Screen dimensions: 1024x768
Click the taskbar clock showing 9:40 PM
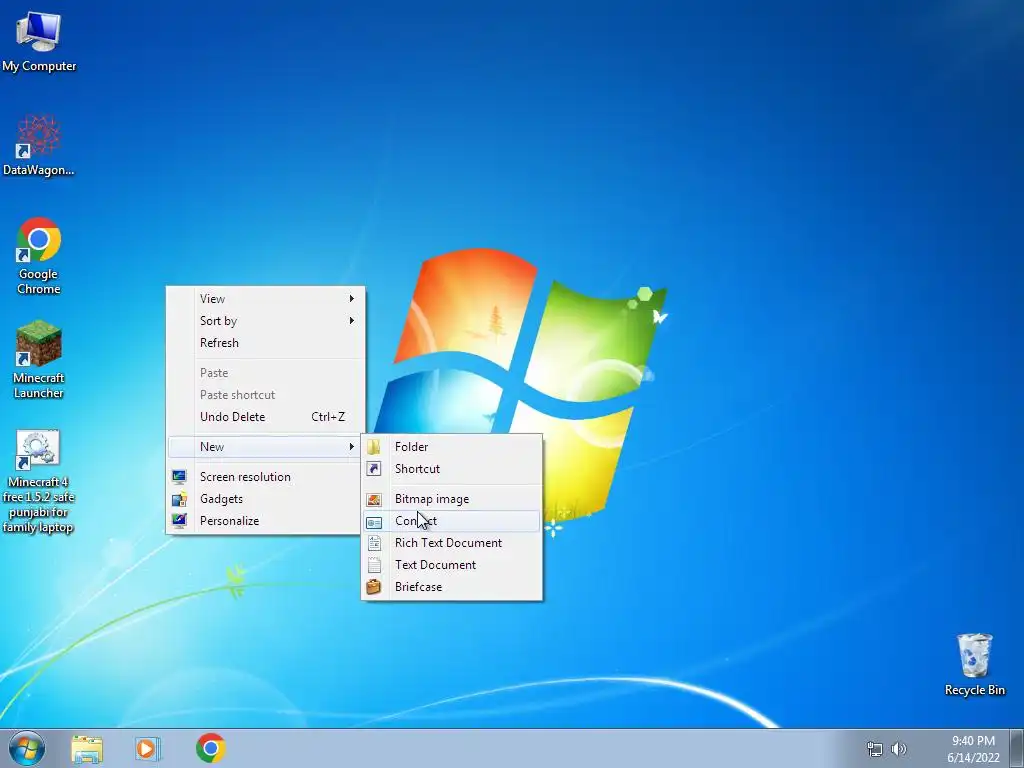point(973,749)
